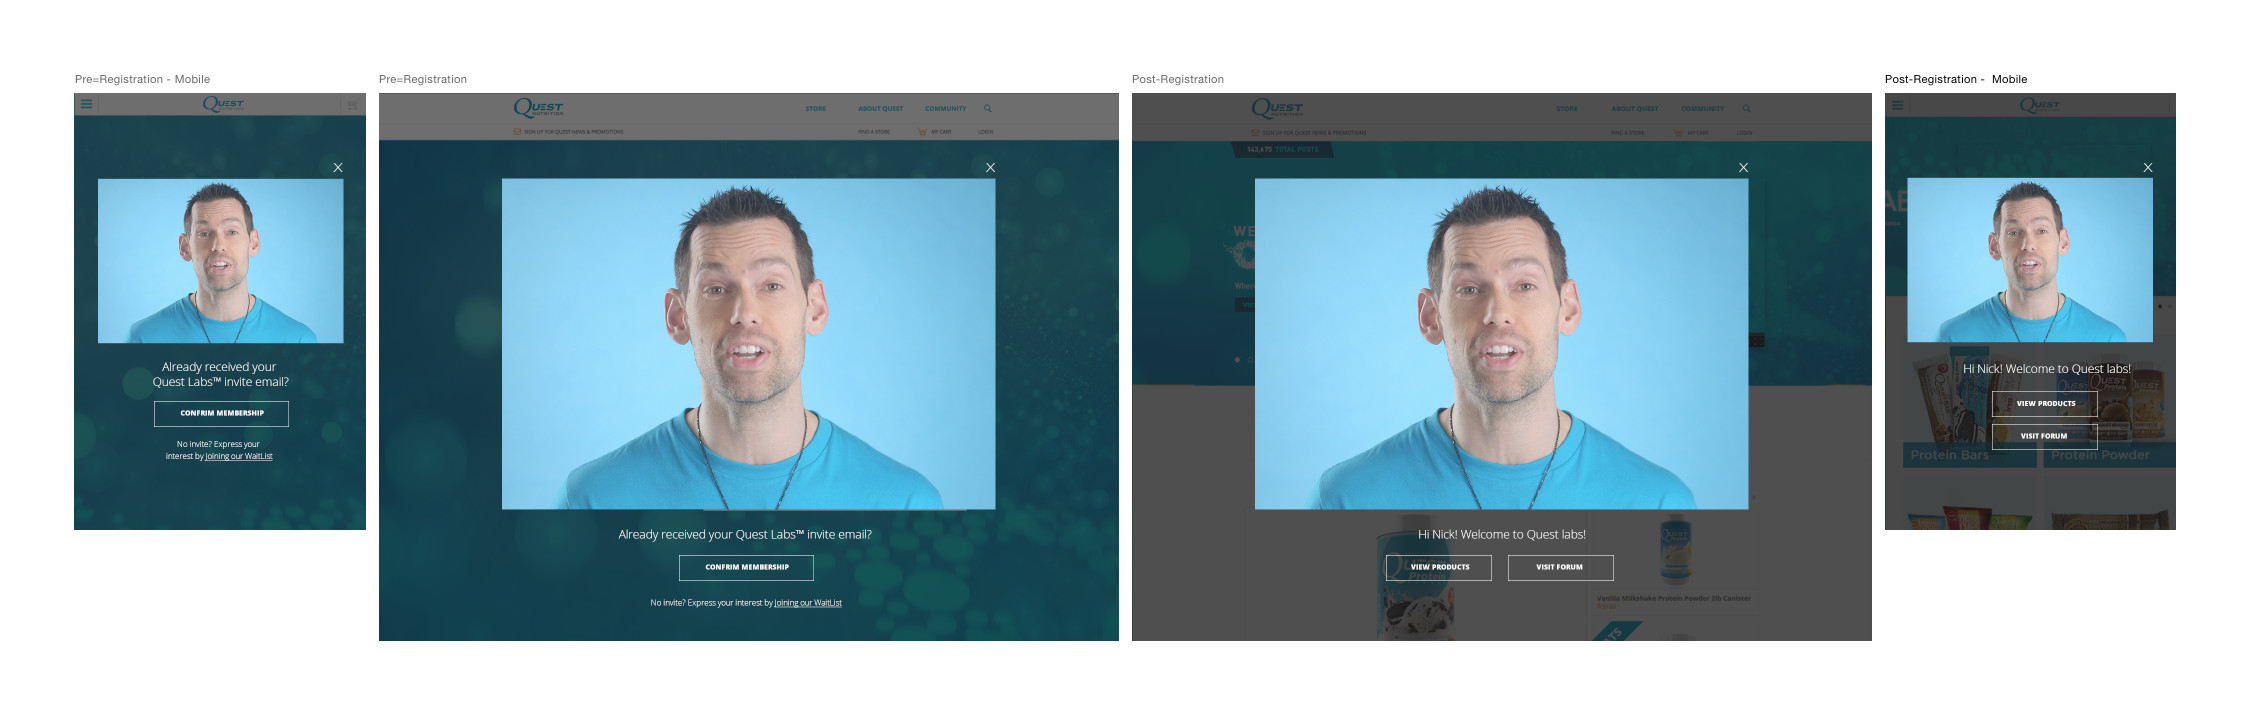Click video thumbnail in desktop Post-Registration modal
Image resolution: width=2252 pixels, height=705 pixels.
coord(1501,343)
